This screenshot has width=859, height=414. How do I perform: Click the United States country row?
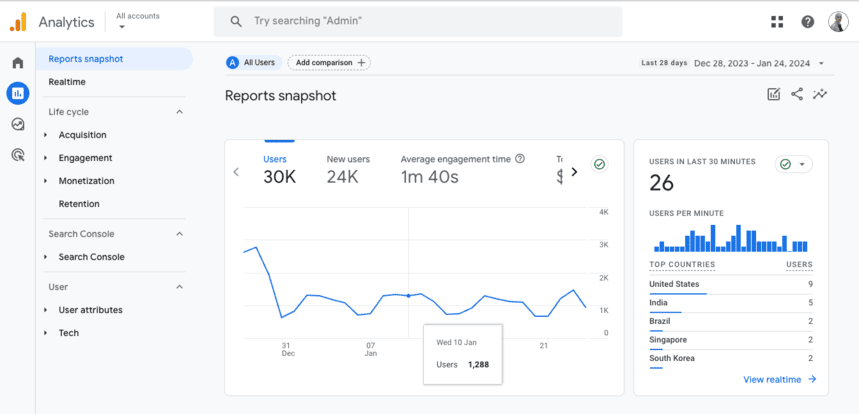pyautogui.click(x=731, y=284)
